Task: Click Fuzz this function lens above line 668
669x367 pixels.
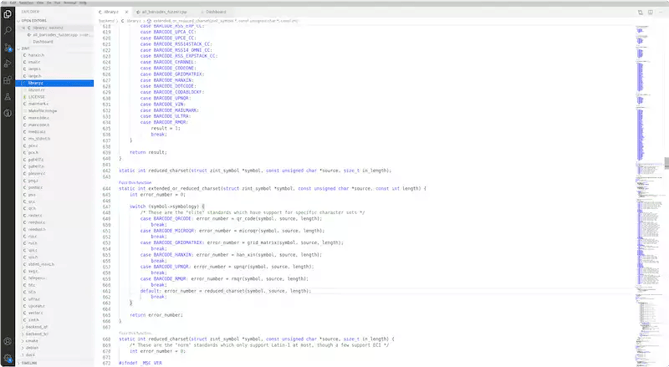Action: (135, 333)
